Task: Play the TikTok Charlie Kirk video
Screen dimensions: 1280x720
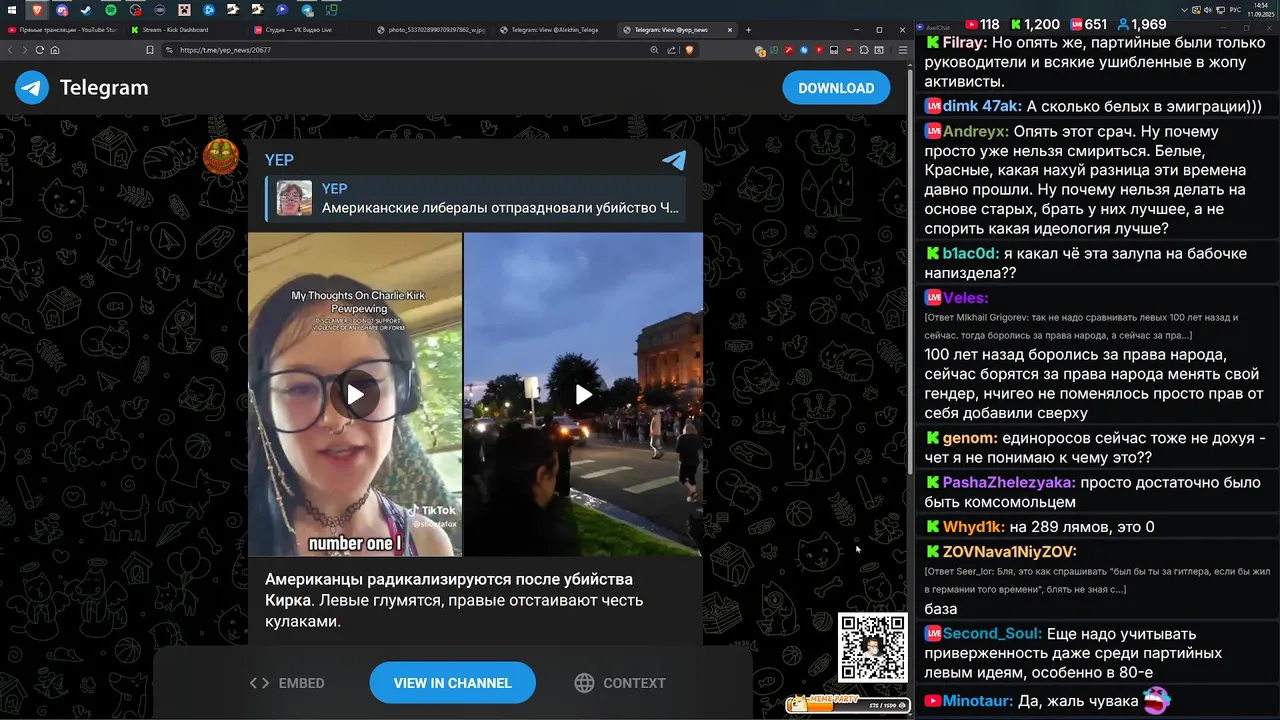Action: coord(355,394)
